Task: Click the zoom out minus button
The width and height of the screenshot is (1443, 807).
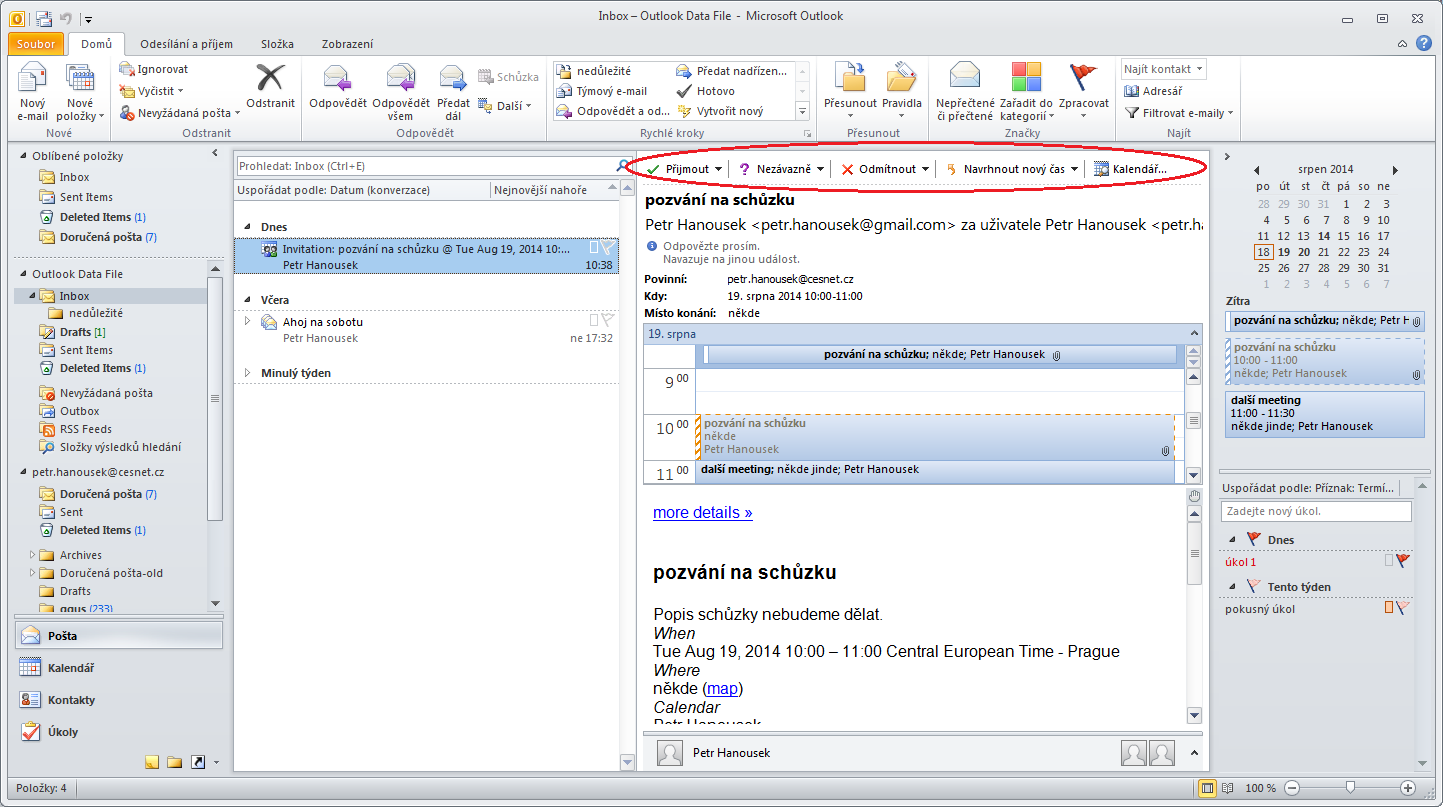Action: pyautogui.click(x=1291, y=788)
